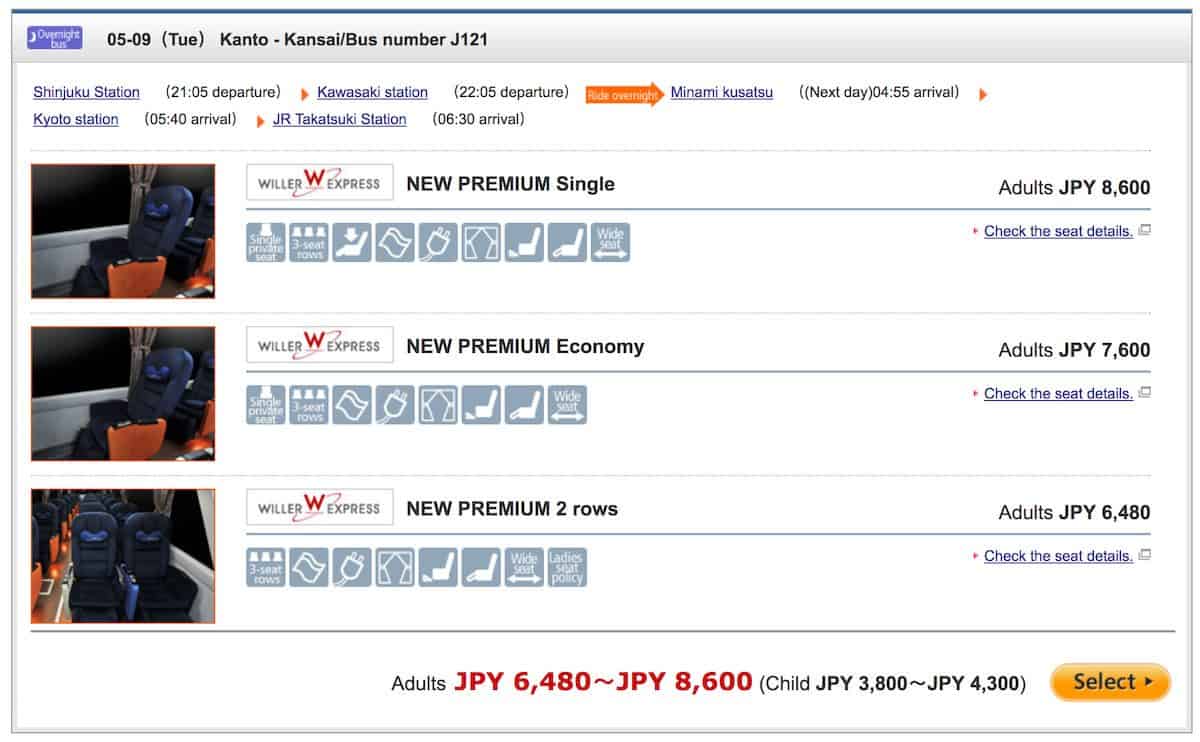Open the Kyoto station link
The image size is (1200, 742).
75,119
